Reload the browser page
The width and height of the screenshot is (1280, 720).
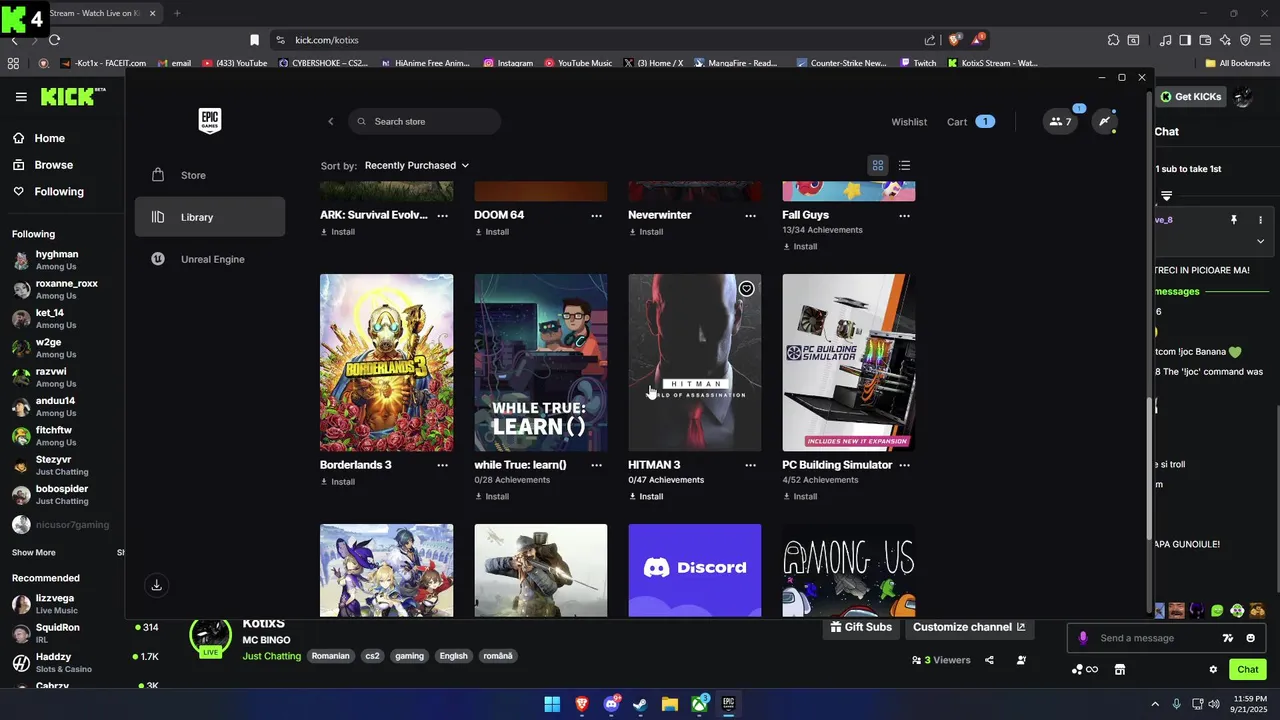[54, 40]
